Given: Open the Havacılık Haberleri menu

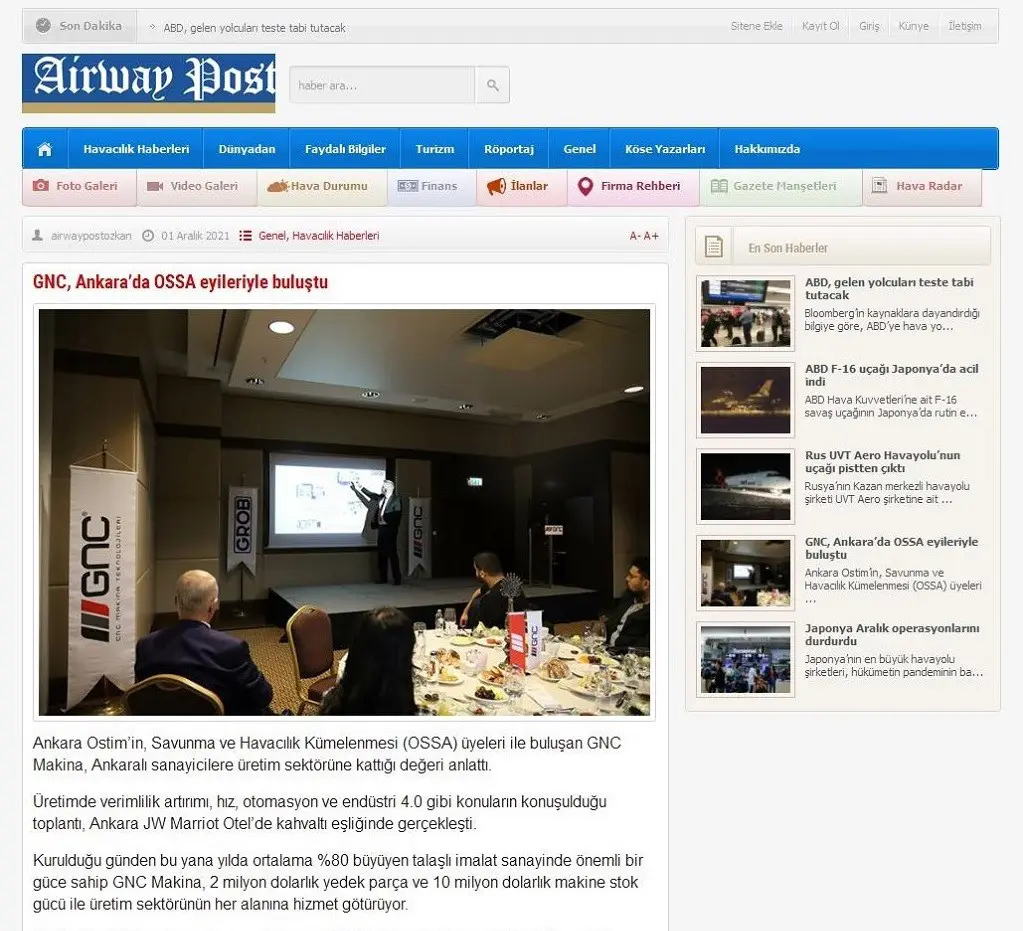Looking at the screenshot, I should point(136,149).
